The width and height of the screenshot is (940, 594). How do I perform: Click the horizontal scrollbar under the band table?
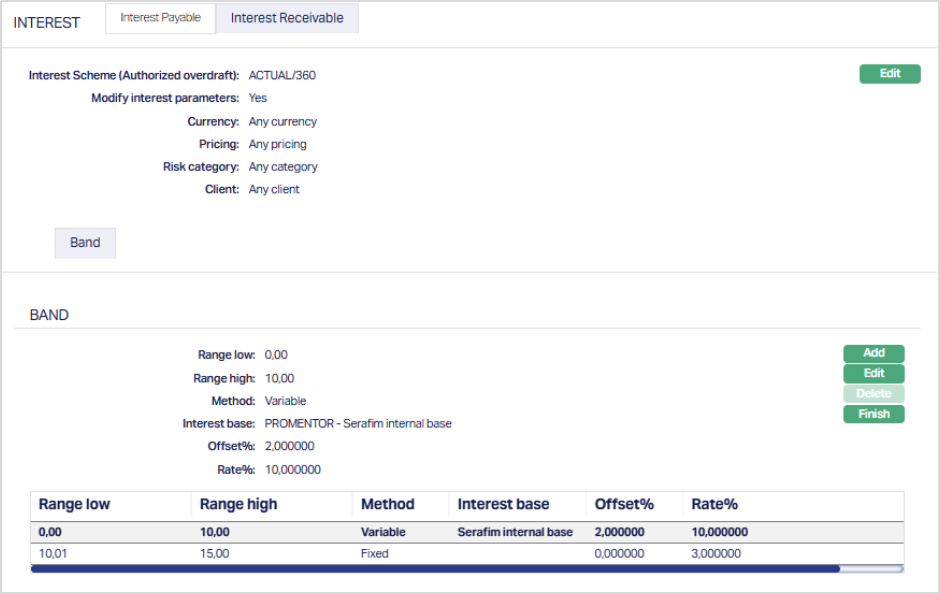pyautogui.click(x=435, y=569)
